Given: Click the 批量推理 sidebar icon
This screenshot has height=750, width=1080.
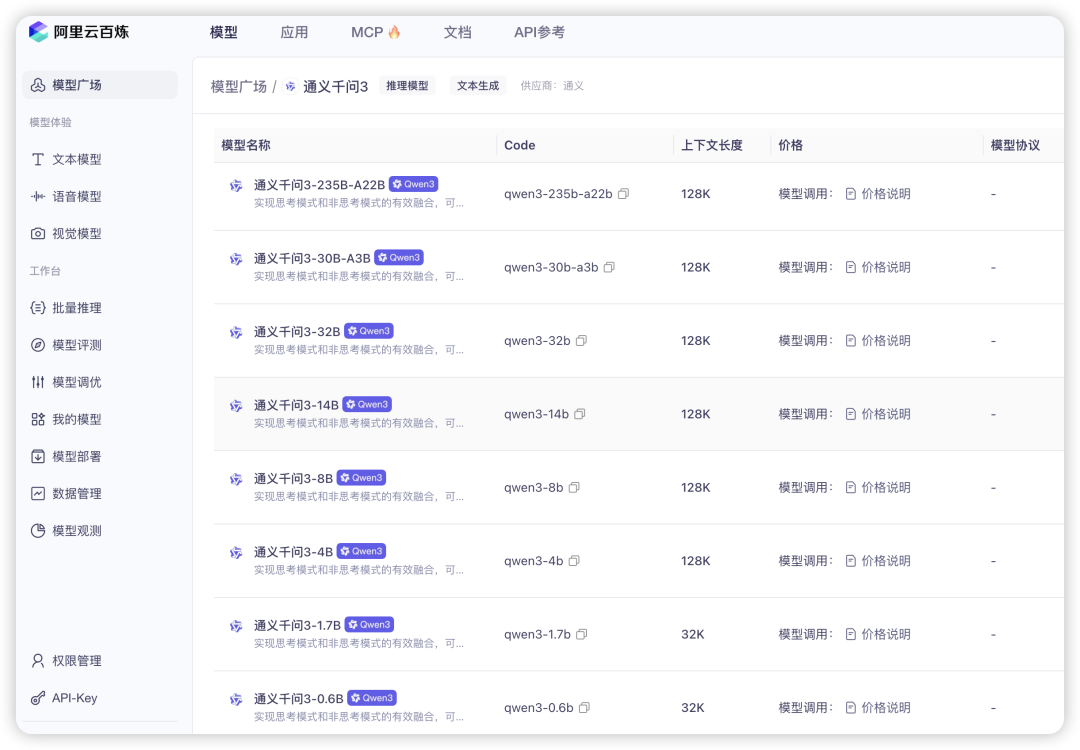Looking at the screenshot, I should coord(38,308).
